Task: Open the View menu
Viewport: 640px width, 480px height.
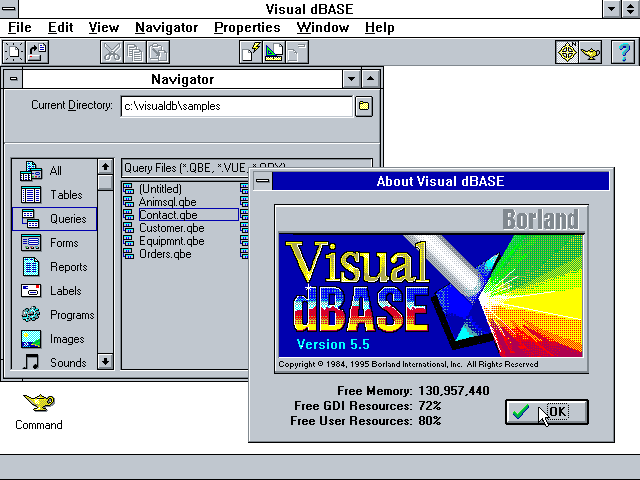Action: (104, 28)
